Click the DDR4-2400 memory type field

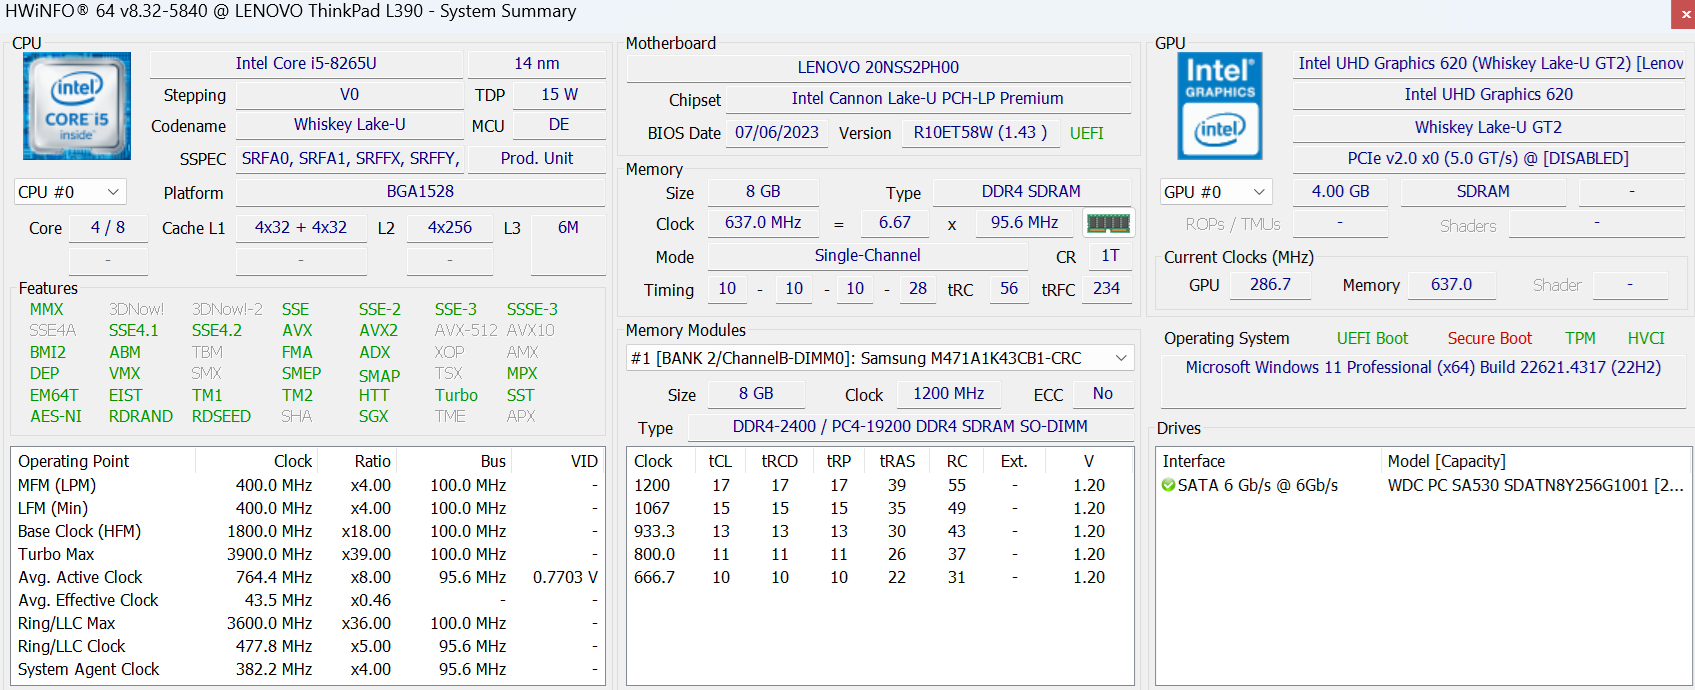pos(909,427)
